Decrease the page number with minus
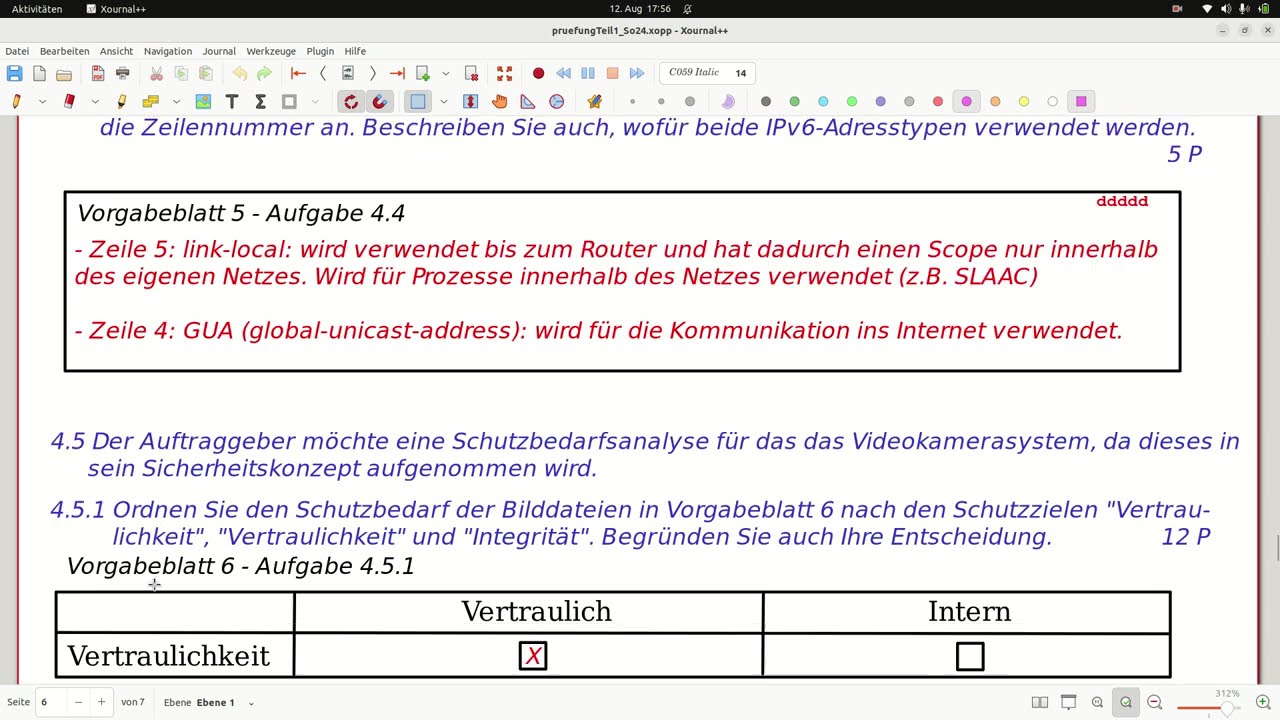 78,702
